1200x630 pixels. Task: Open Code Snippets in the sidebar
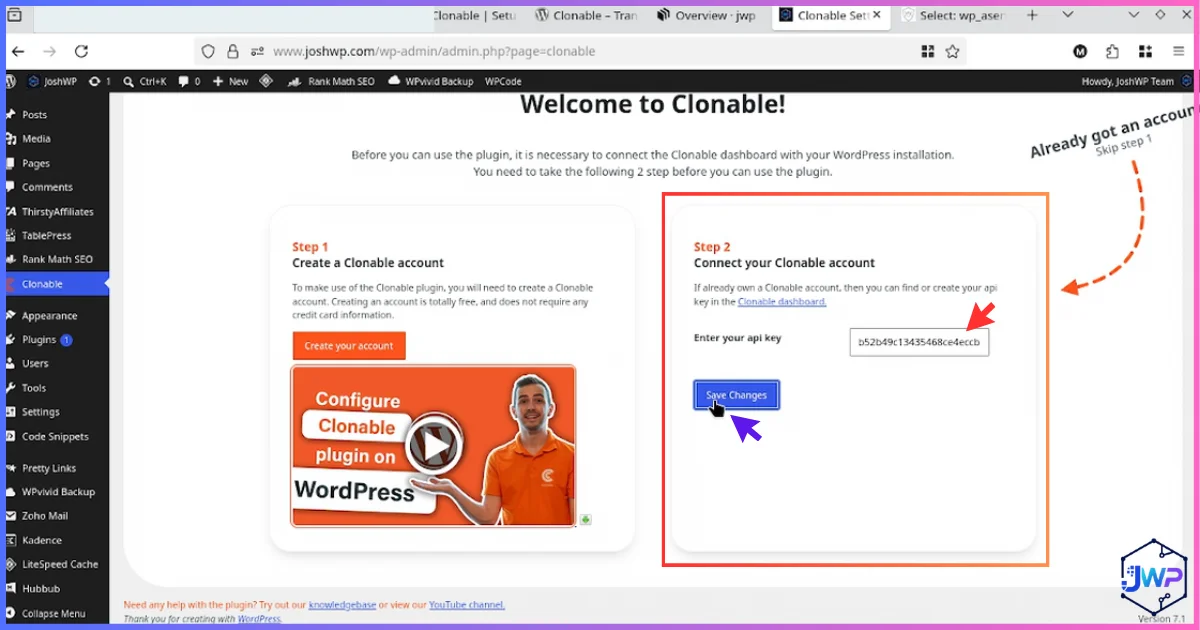[55, 436]
